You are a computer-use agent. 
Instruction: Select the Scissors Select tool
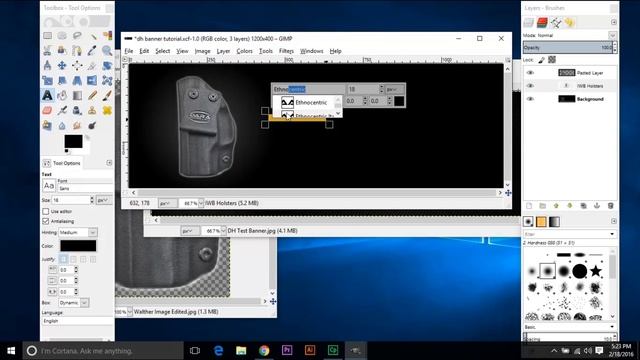pos(47,51)
